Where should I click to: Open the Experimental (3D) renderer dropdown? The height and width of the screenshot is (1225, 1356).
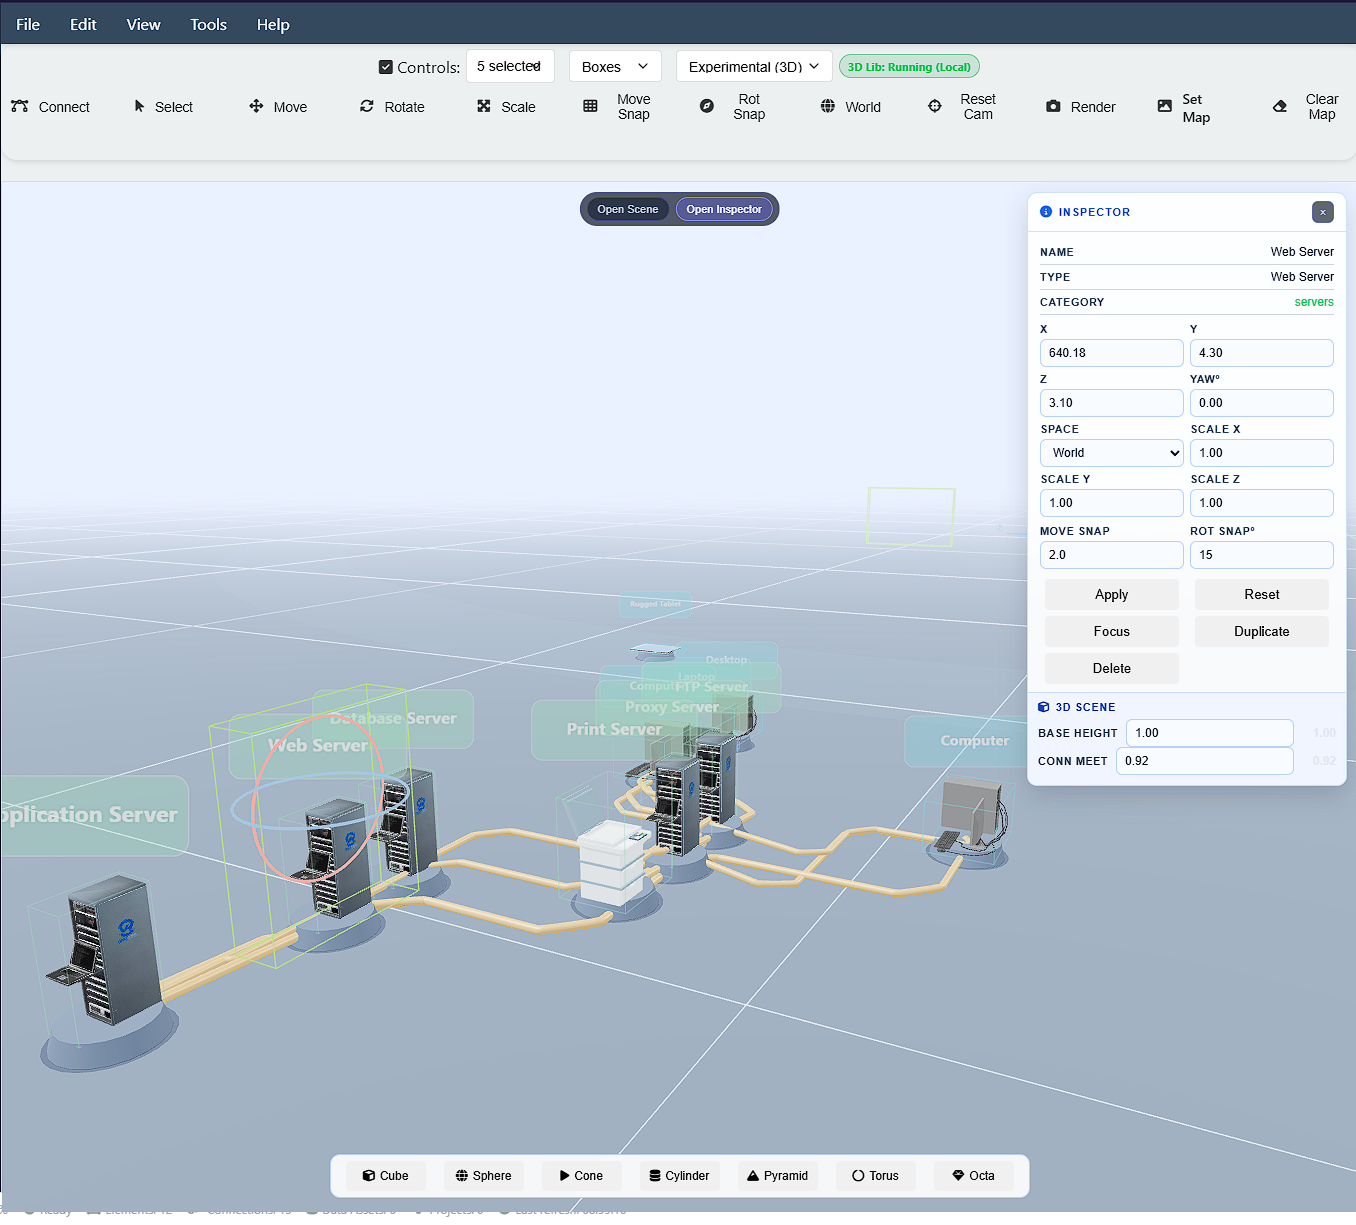click(753, 66)
